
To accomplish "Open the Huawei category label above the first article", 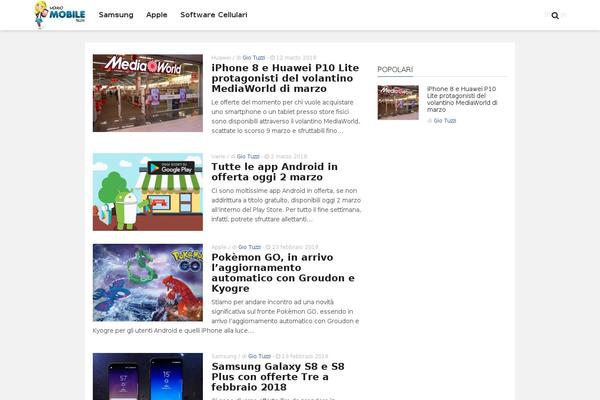I will click(x=221, y=58).
